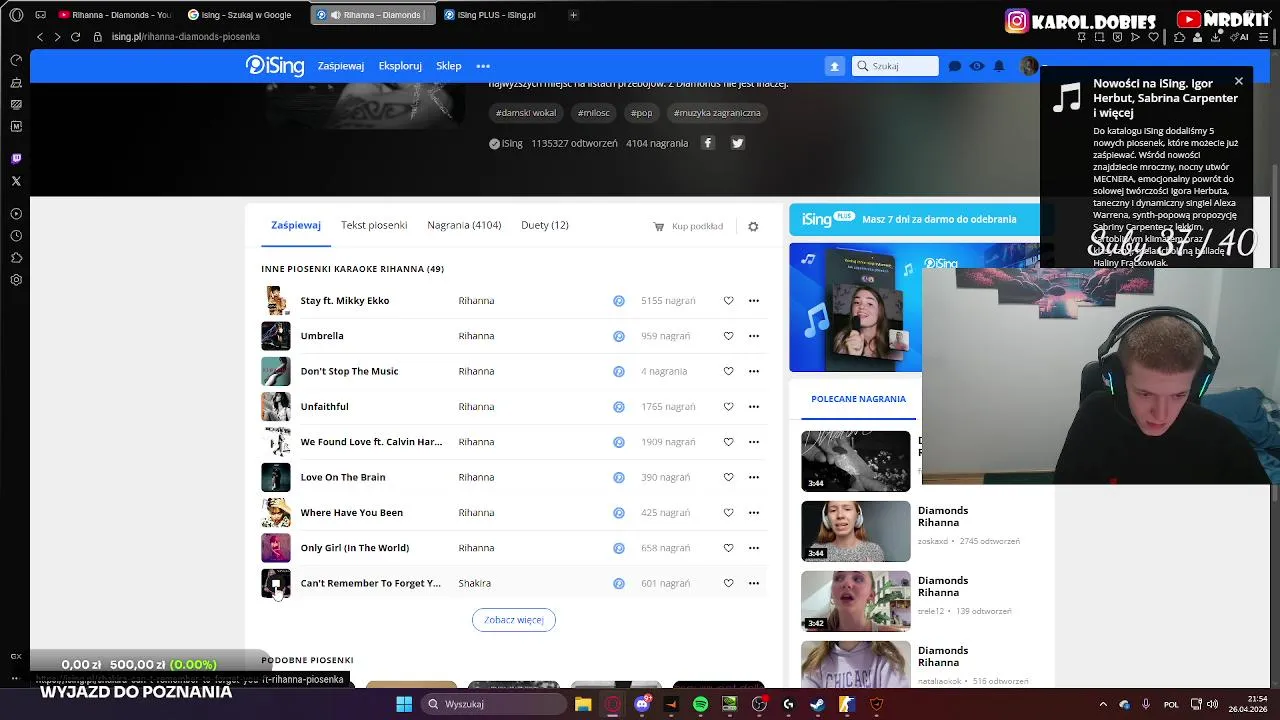The width and height of the screenshot is (1280, 720).
Task: Click the iSing logo
Action: click(275, 66)
